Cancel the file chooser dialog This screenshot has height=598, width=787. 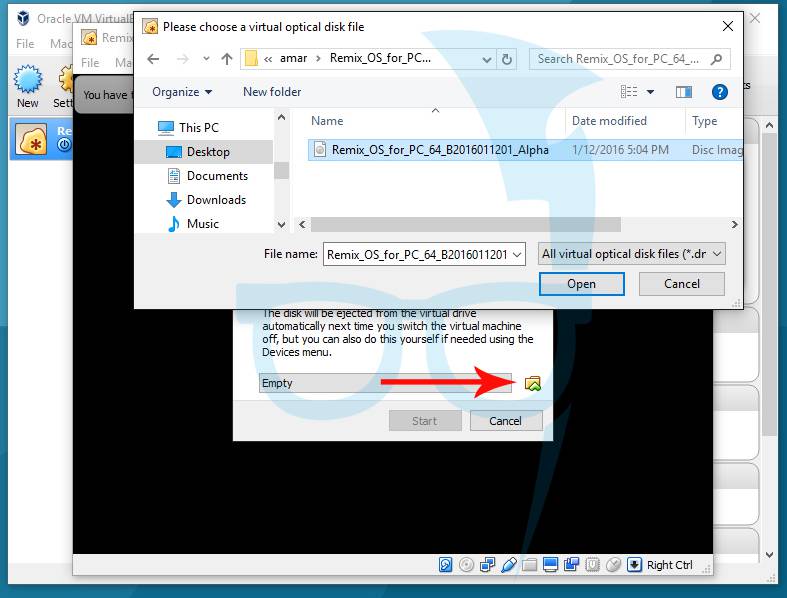[682, 284]
